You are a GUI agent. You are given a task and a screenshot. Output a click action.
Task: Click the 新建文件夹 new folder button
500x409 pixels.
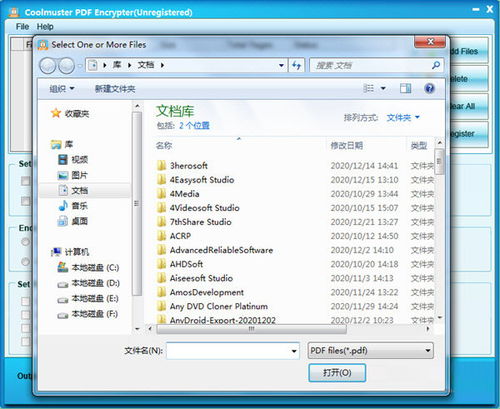click(x=115, y=89)
